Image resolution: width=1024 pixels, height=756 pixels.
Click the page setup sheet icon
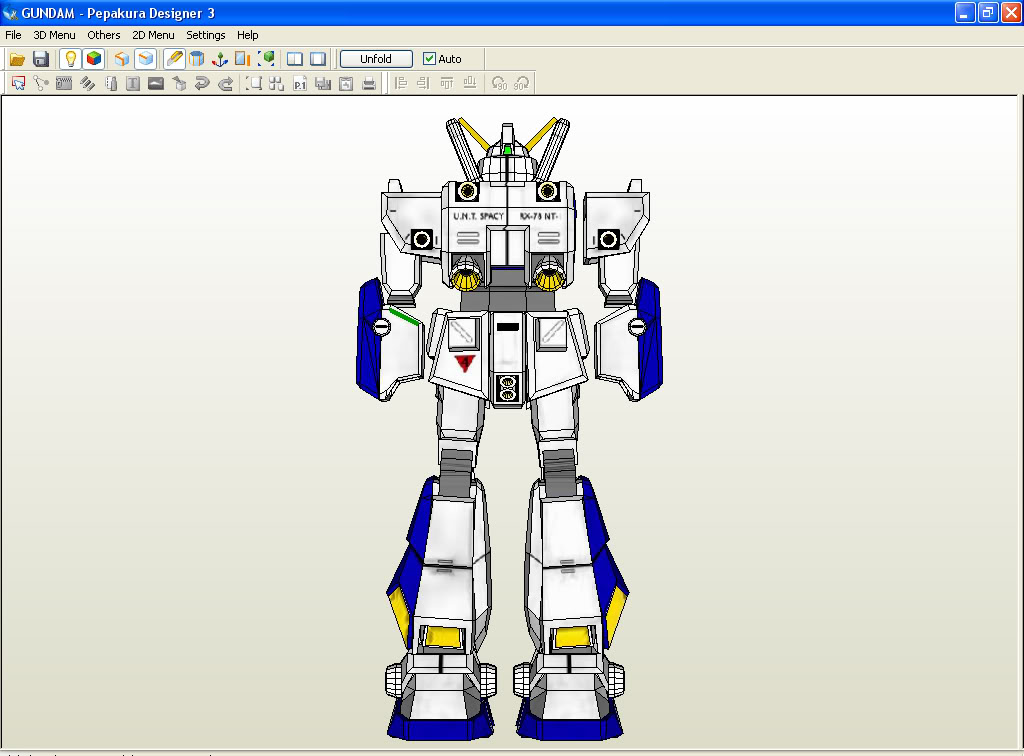pyautogui.click(x=345, y=84)
